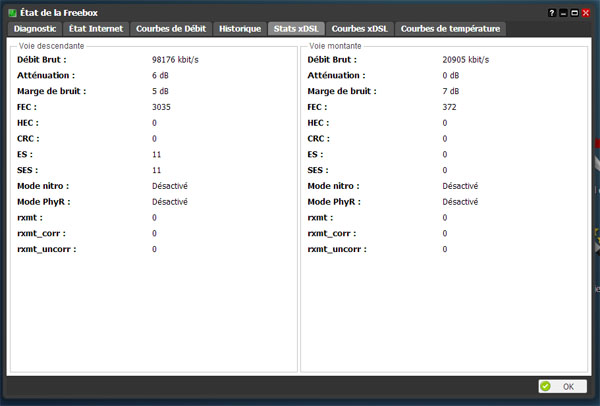Click the help question mark icon
The width and height of the screenshot is (600, 406).
click(x=551, y=13)
